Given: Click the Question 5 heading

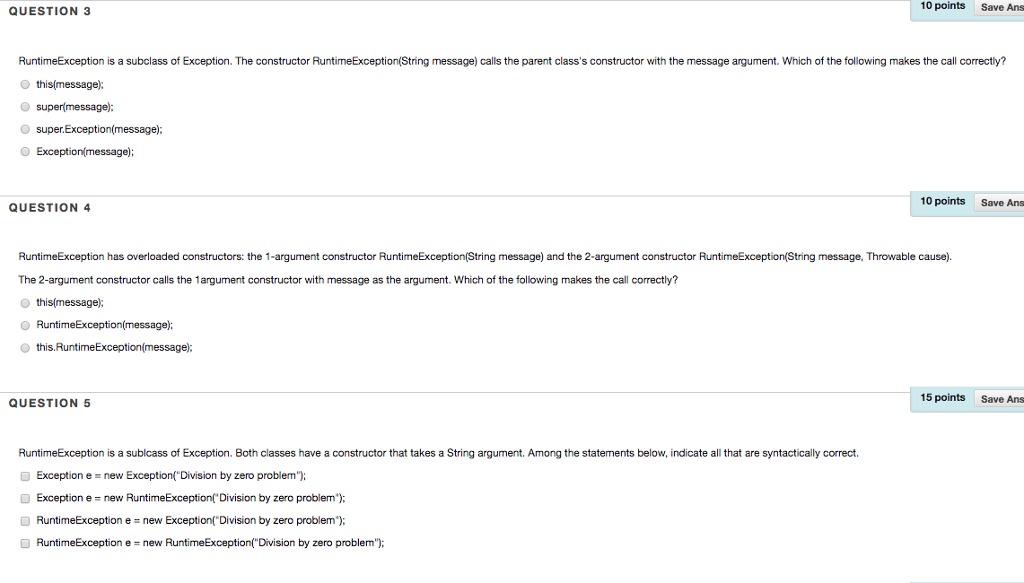Looking at the screenshot, I should tap(50, 403).
